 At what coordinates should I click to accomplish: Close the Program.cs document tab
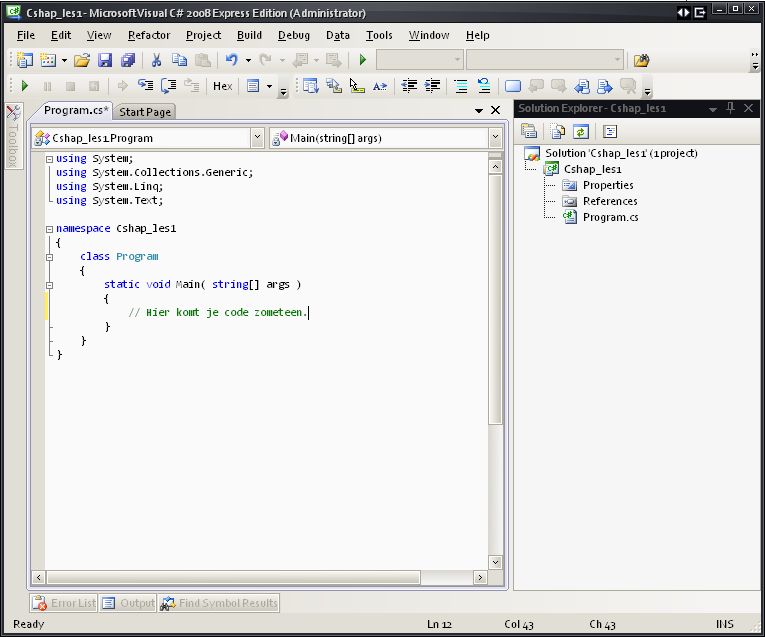coord(495,110)
